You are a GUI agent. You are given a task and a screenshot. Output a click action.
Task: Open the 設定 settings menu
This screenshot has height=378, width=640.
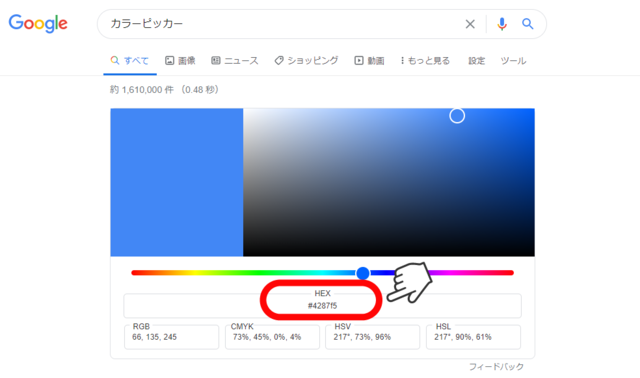(x=477, y=61)
